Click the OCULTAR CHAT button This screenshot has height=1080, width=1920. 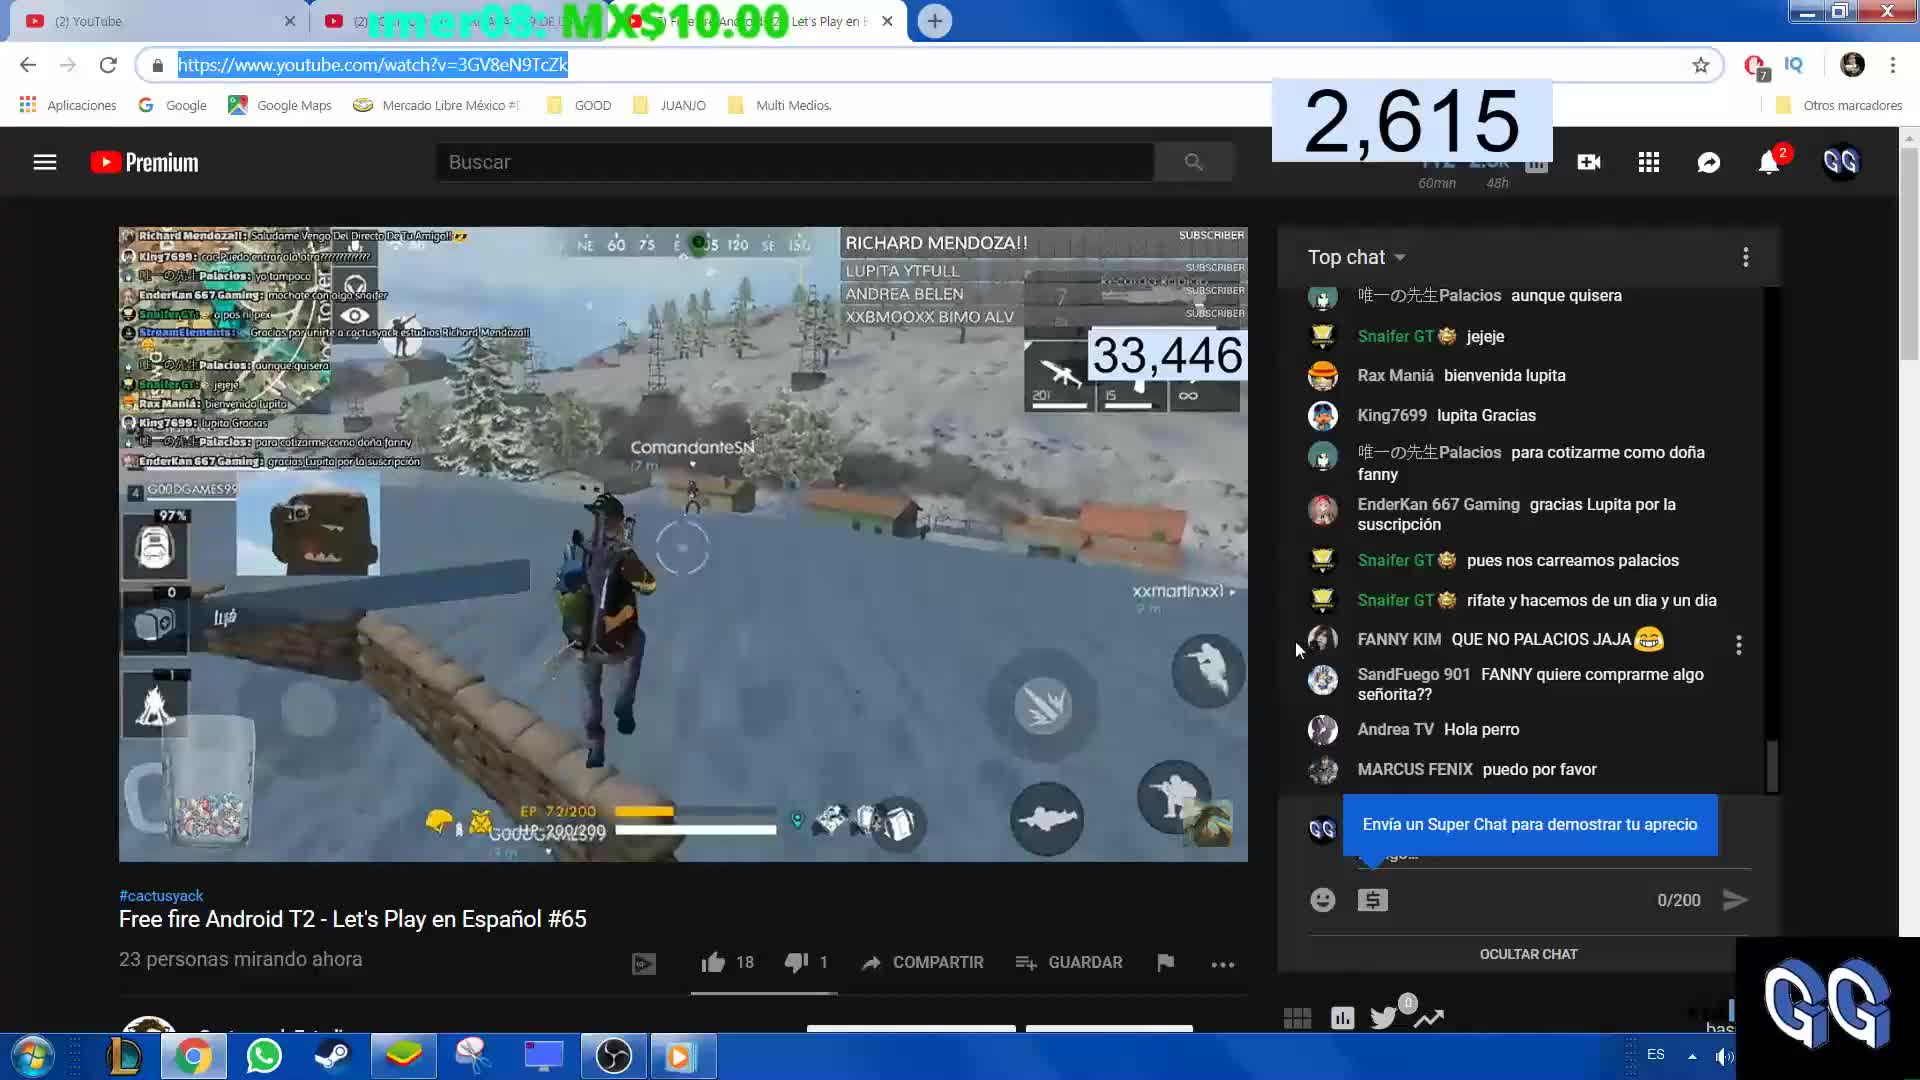(1529, 954)
